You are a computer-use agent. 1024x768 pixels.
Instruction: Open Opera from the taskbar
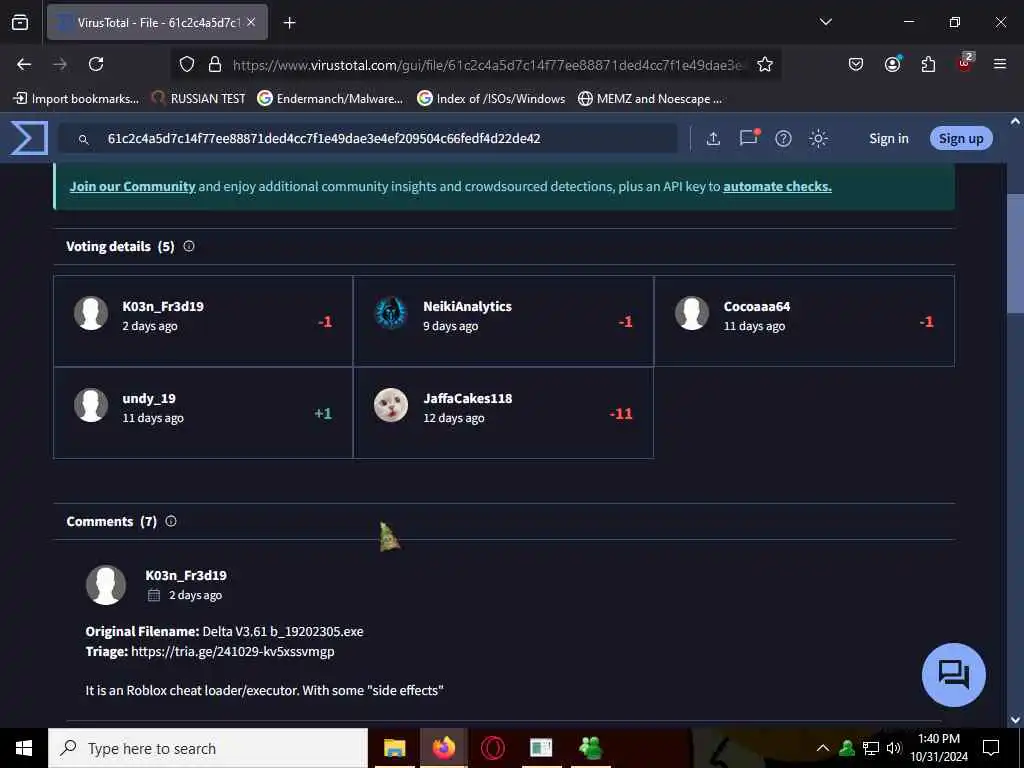coord(492,748)
